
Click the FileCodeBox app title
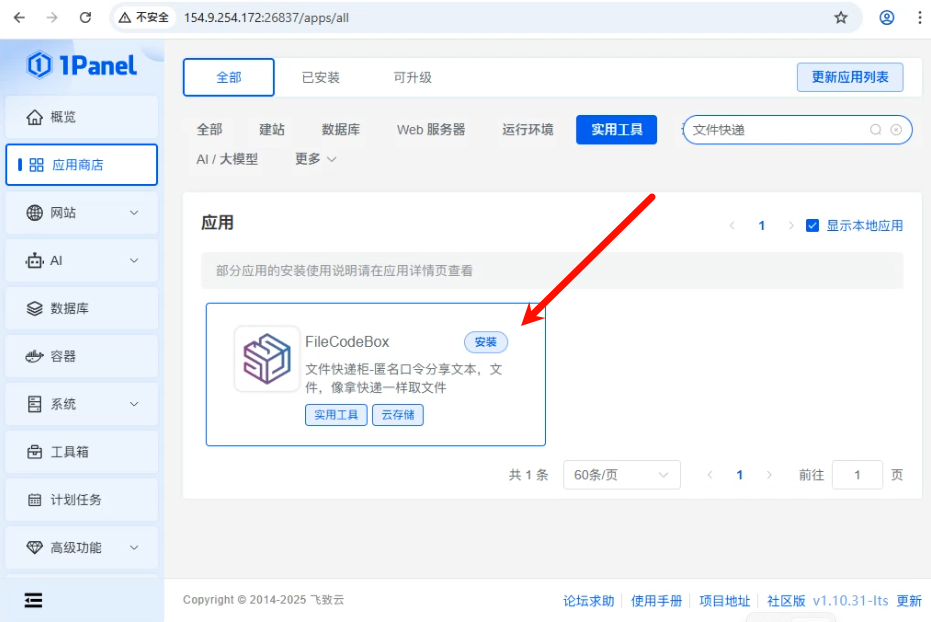point(347,342)
